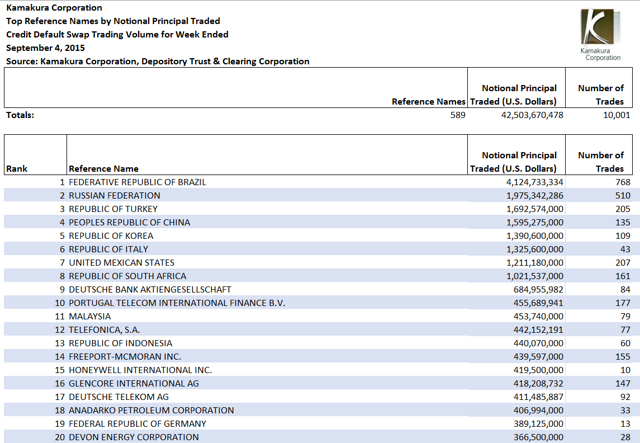Select Germany's notional value 389,125,000

click(x=538, y=425)
